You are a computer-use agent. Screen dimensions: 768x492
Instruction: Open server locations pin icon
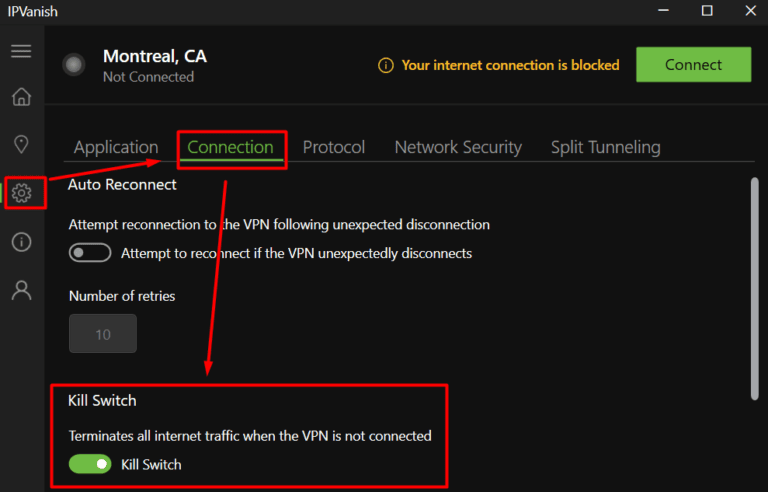click(x=21, y=145)
